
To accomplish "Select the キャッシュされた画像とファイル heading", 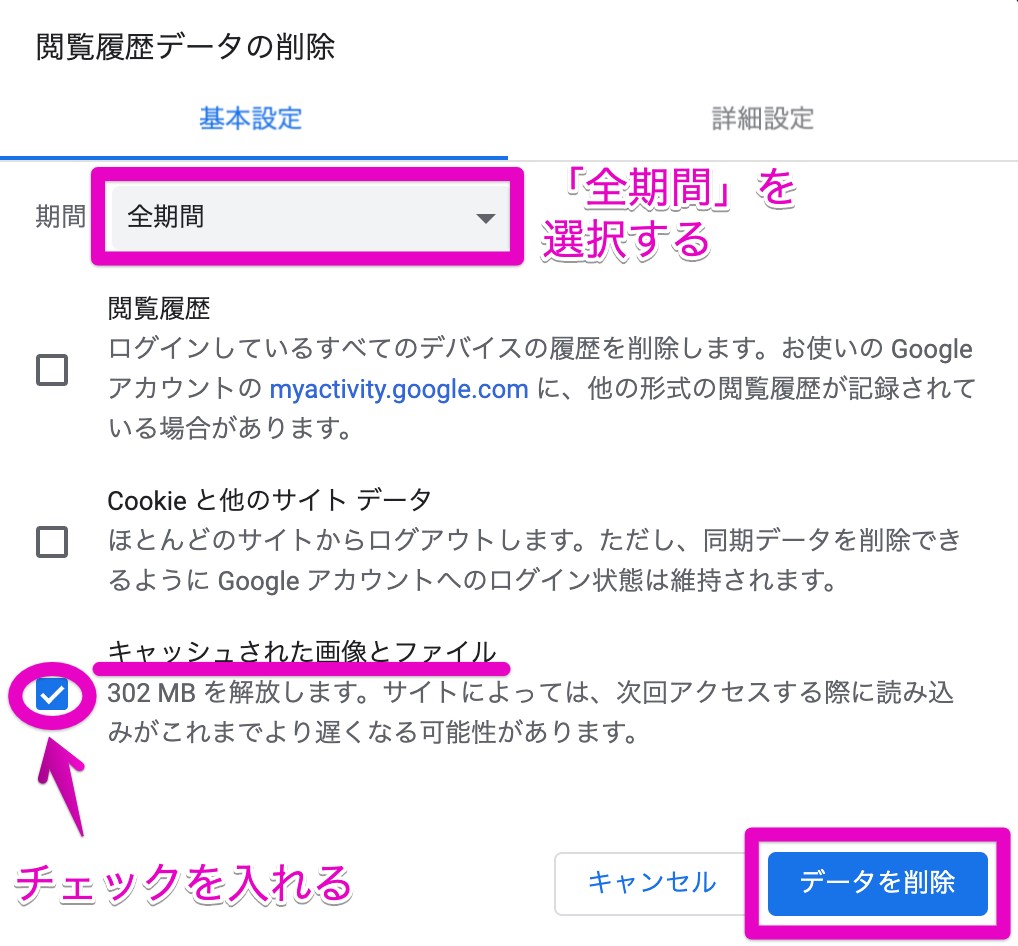I will tap(302, 652).
